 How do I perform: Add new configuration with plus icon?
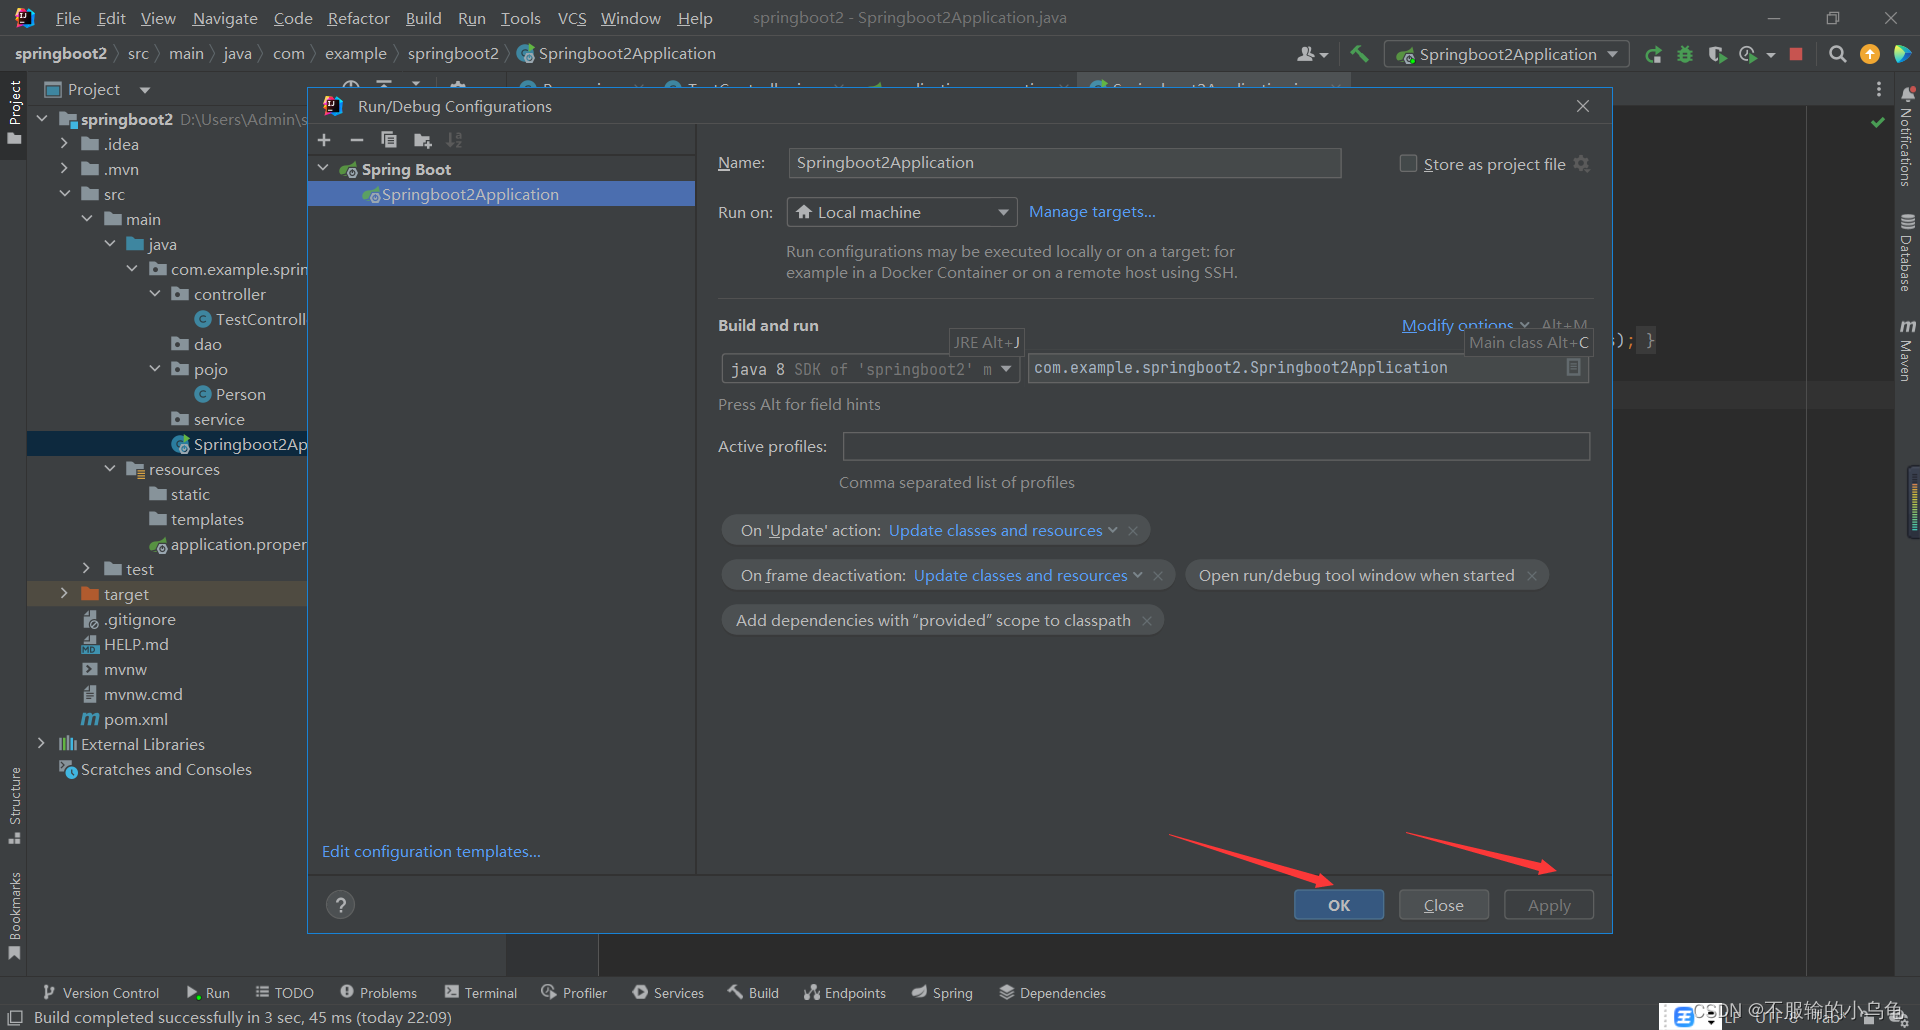(x=324, y=140)
